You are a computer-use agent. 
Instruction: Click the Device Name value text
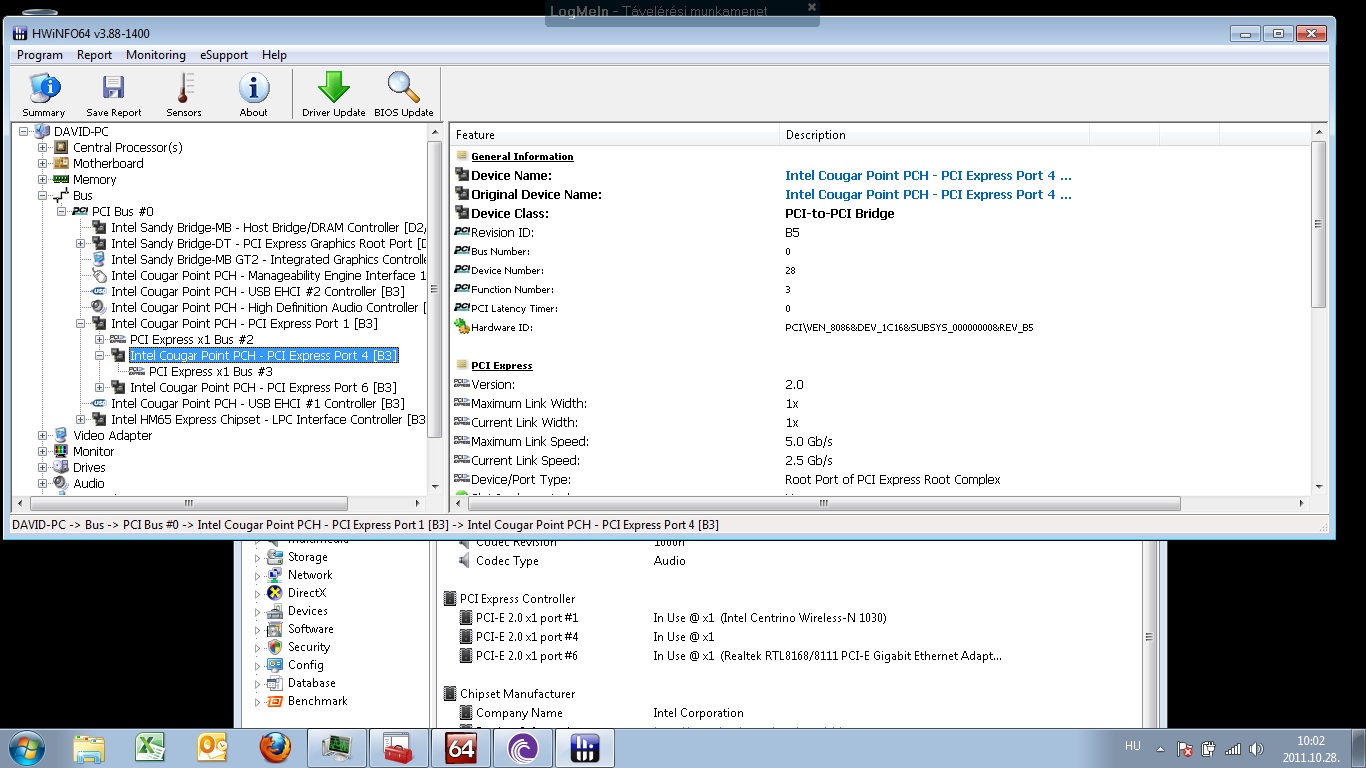tap(928, 176)
